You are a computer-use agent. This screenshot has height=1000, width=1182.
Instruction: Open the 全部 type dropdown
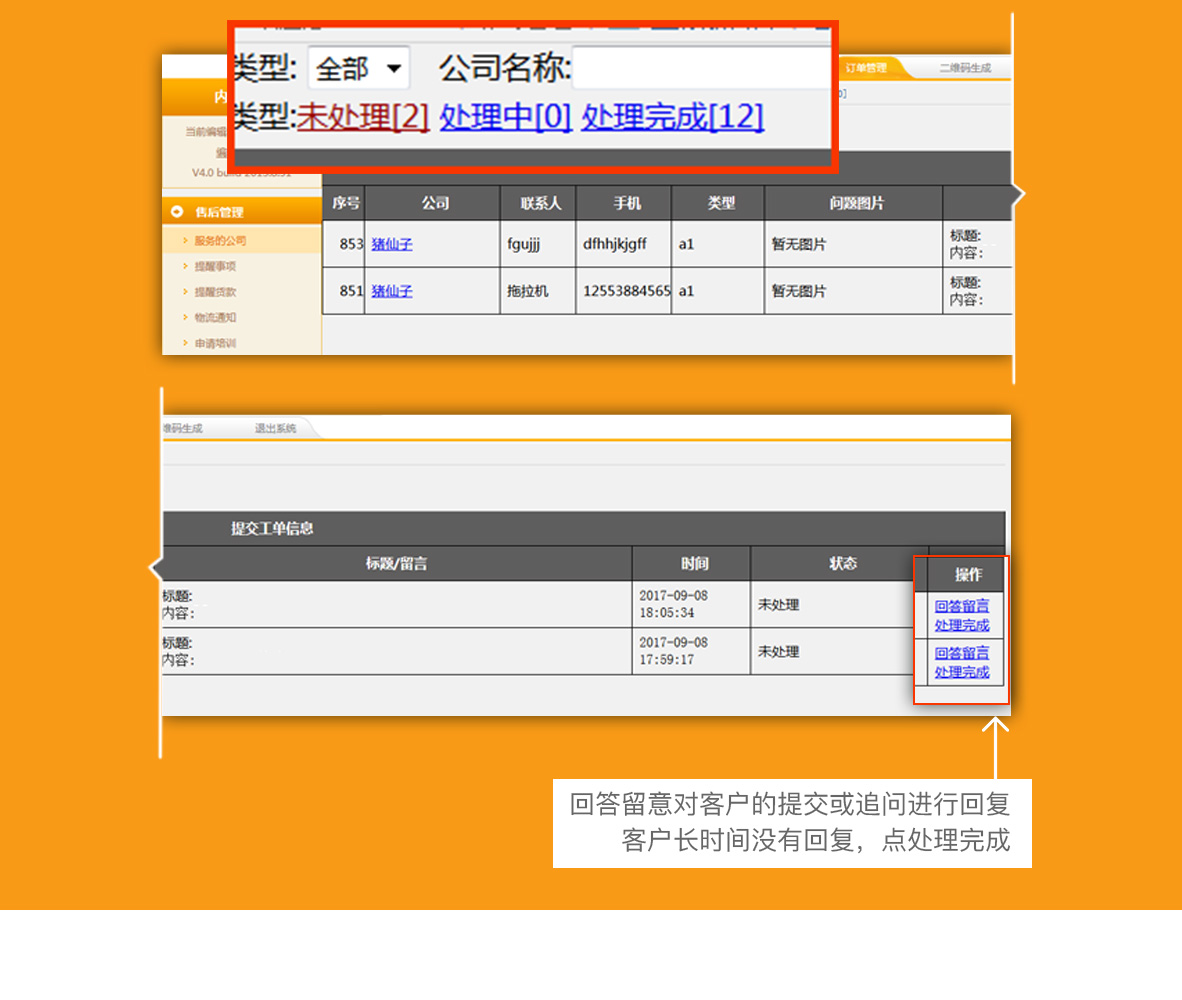pos(359,69)
